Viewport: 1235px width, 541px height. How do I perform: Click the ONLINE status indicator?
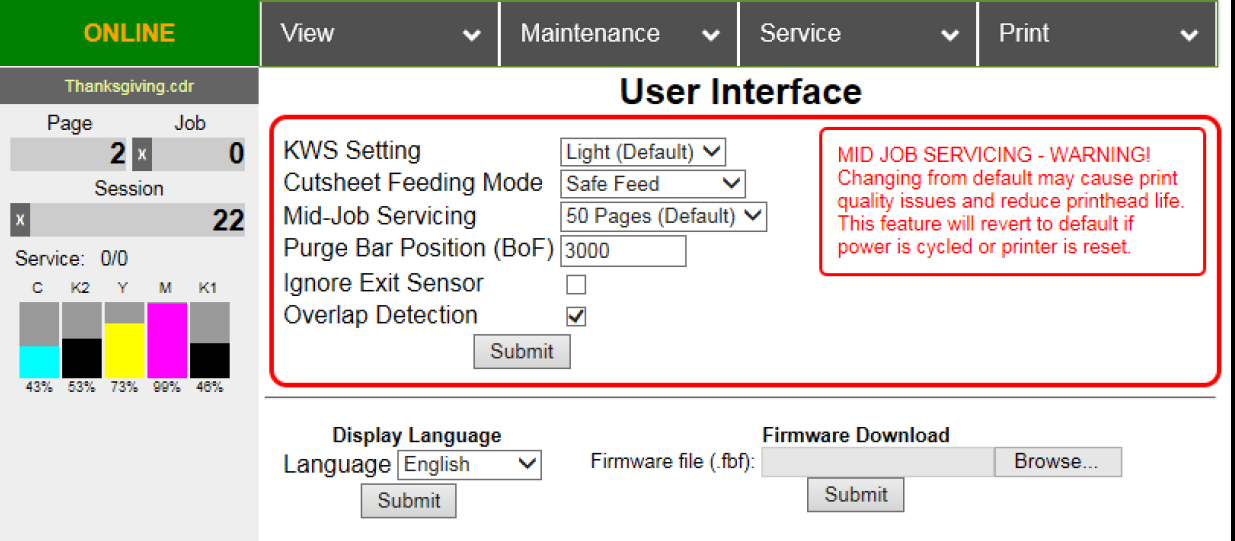pyautogui.click(x=129, y=33)
